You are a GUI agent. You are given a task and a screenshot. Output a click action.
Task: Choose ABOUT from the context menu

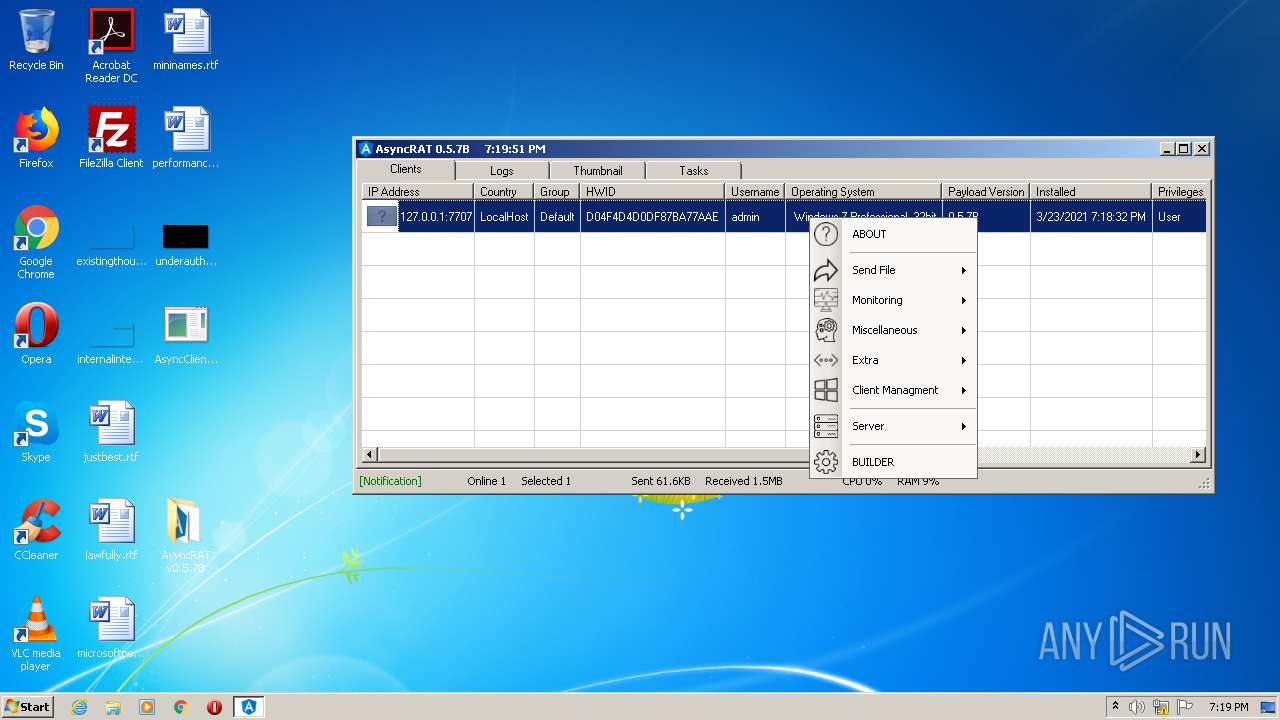[869, 234]
